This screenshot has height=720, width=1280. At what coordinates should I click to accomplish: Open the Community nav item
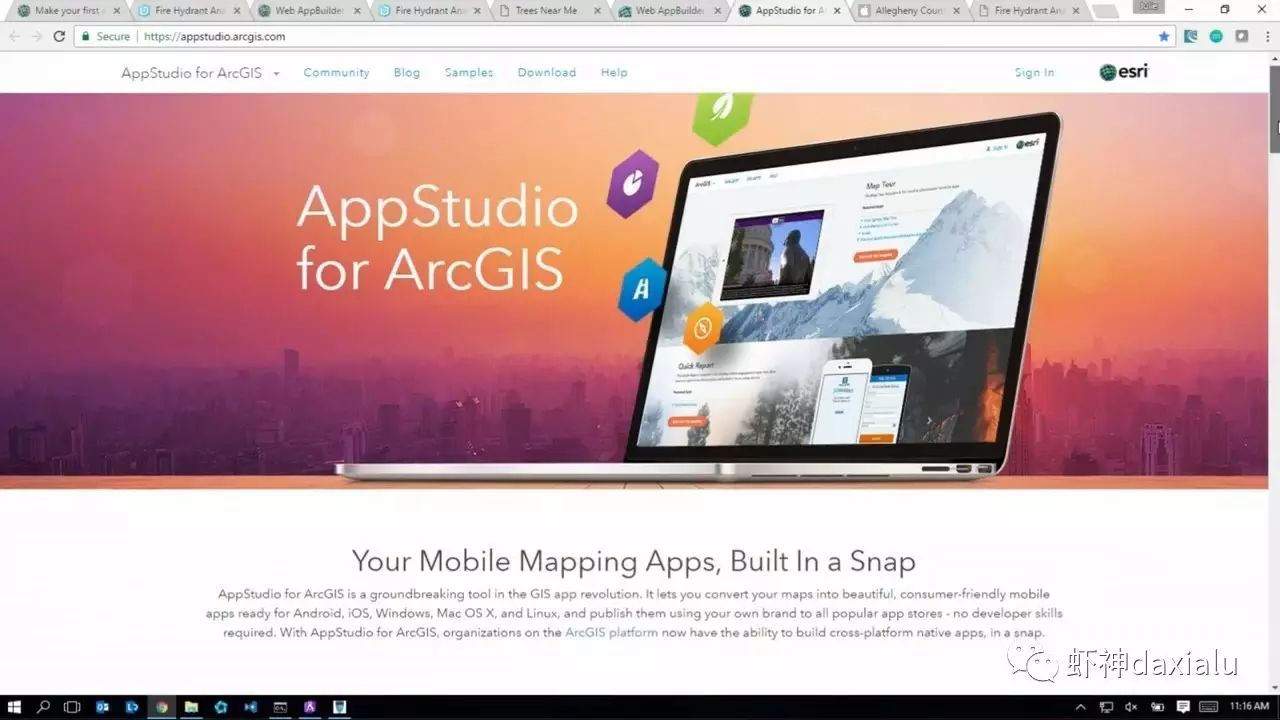click(336, 73)
